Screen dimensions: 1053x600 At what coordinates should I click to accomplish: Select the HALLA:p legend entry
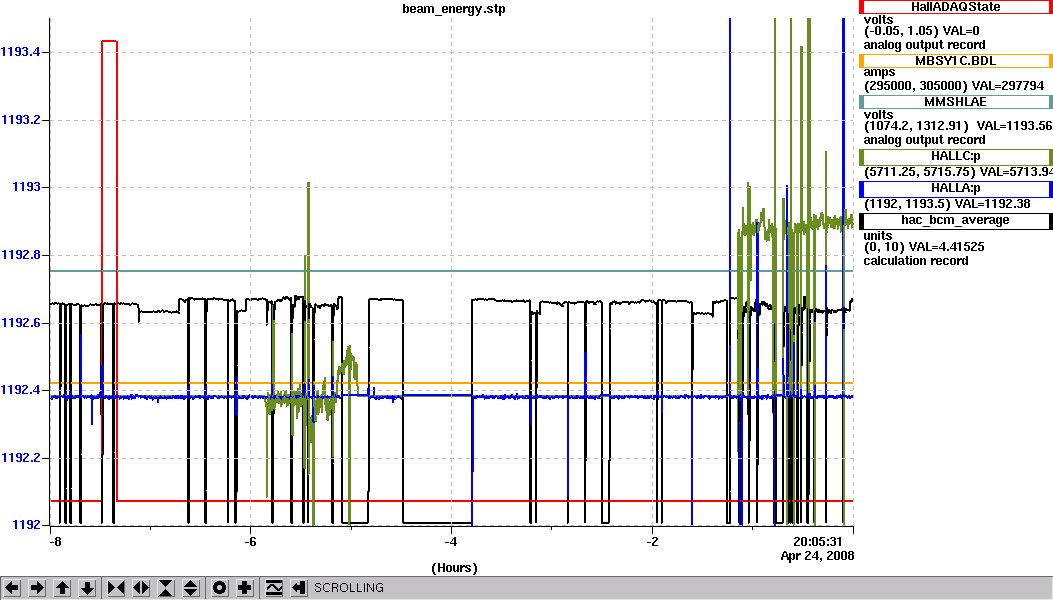point(956,188)
